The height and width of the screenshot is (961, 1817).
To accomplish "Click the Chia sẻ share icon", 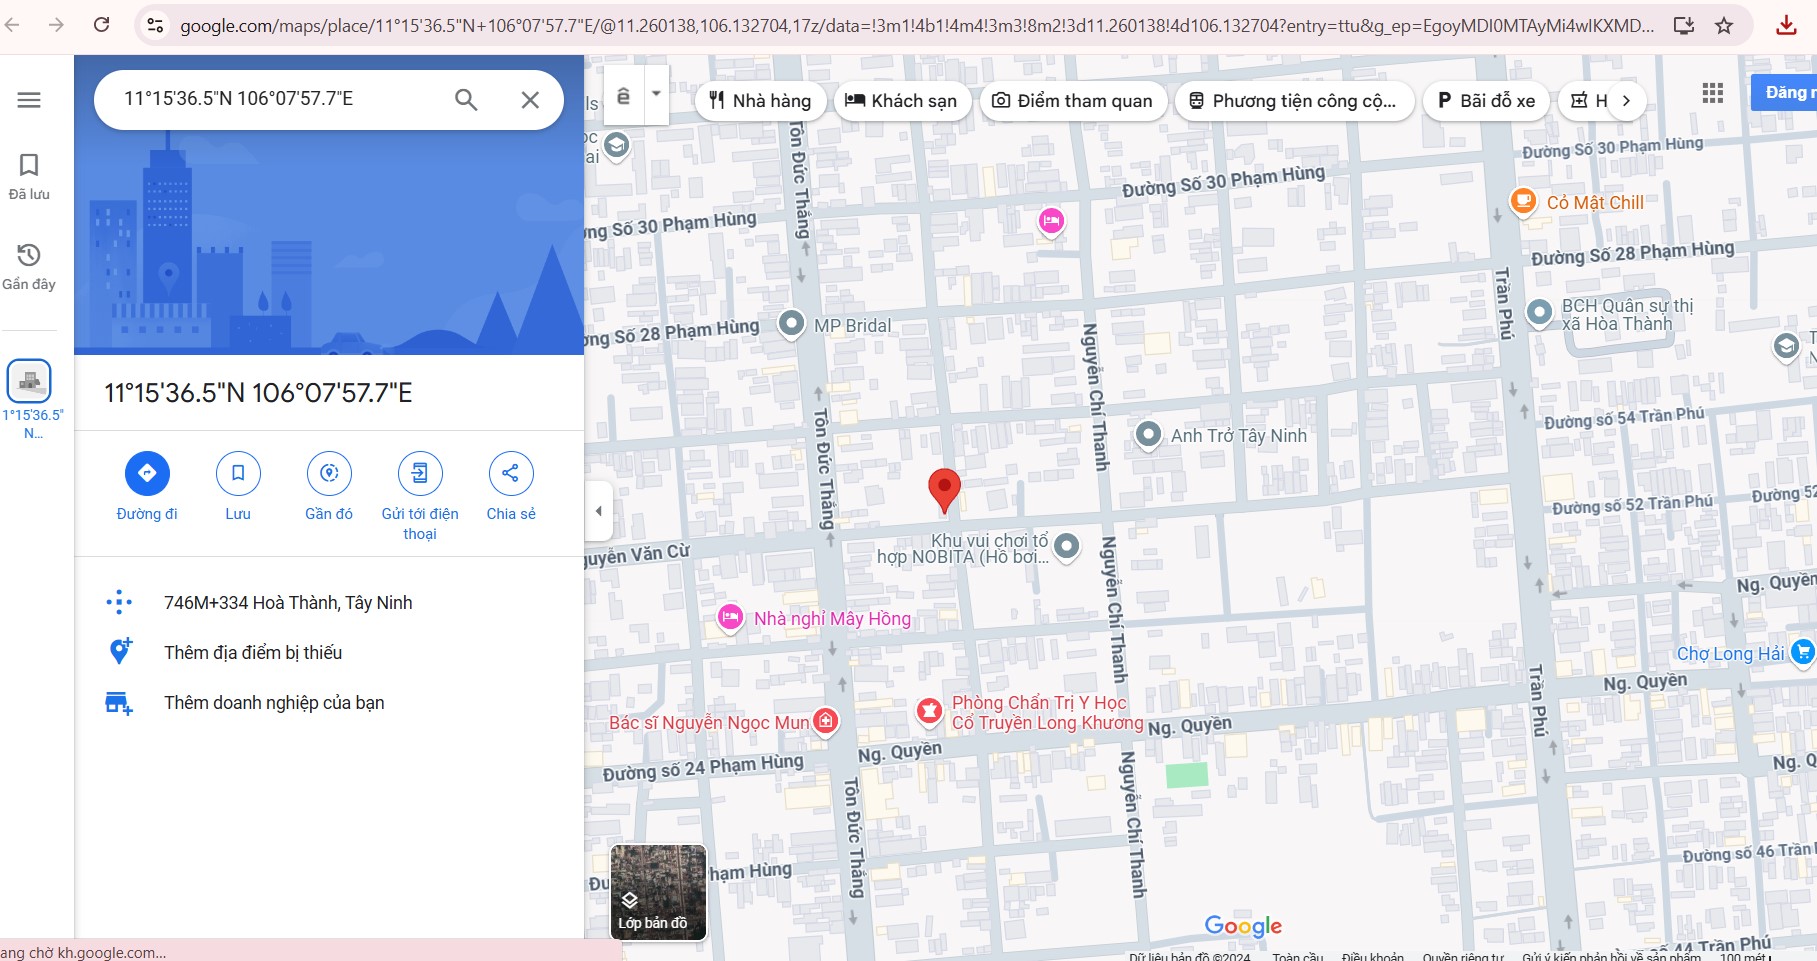I will 511,473.
